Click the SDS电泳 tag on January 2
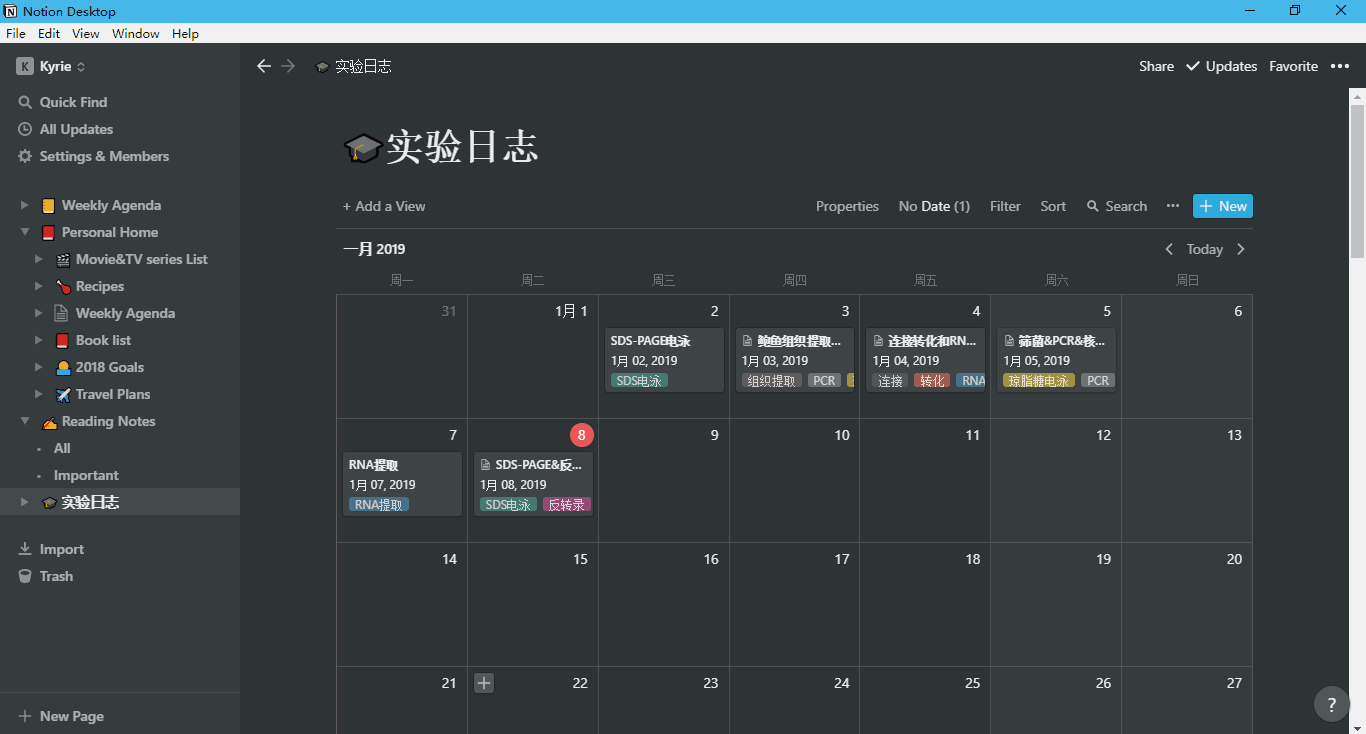This screenshot has height=734, width=1366. (639, 381)
